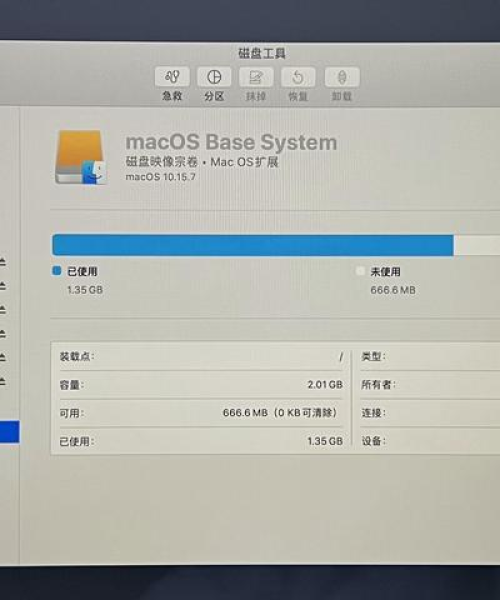Click the 可用 666.6 MB row
500x600 pixels.
[x=201, y=413]
